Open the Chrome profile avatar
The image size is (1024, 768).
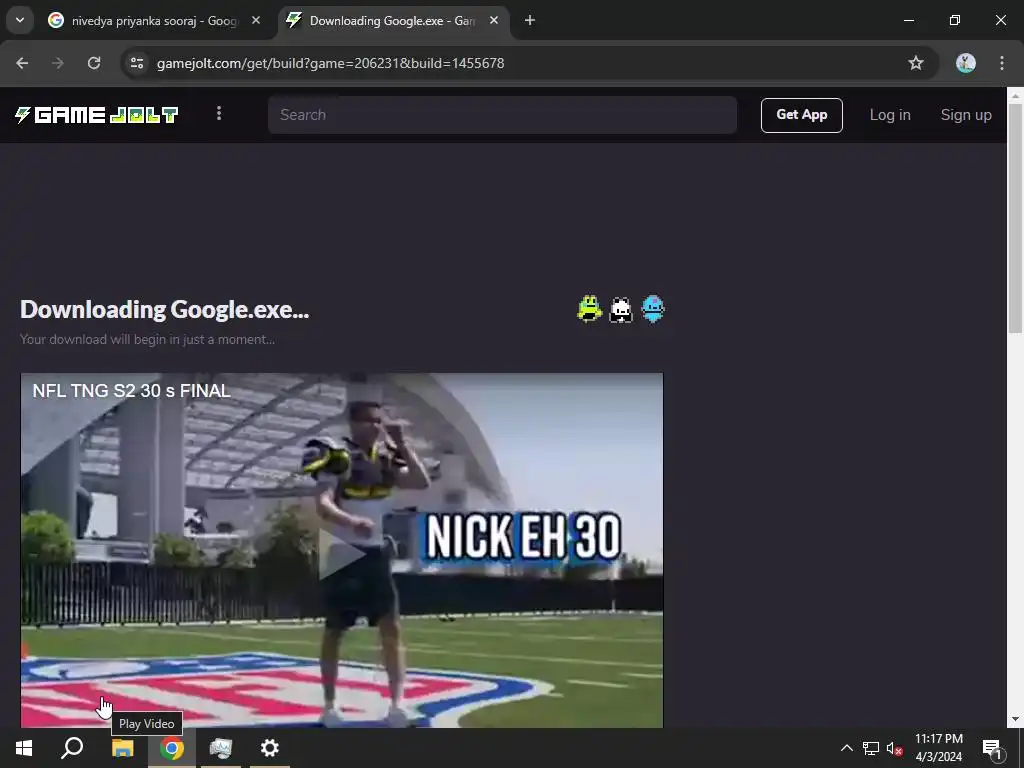965,63
